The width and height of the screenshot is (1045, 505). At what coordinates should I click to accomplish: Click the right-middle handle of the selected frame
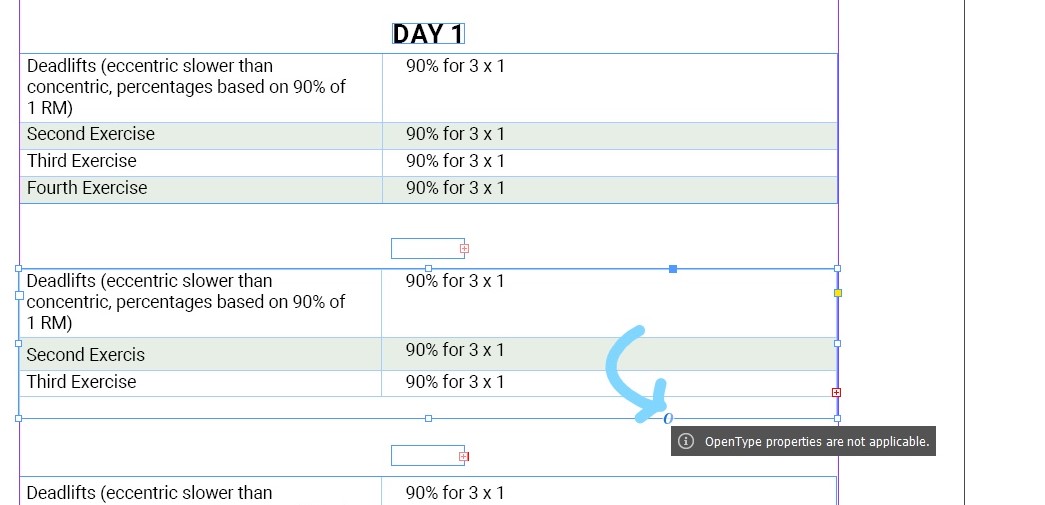click(837, 343)
